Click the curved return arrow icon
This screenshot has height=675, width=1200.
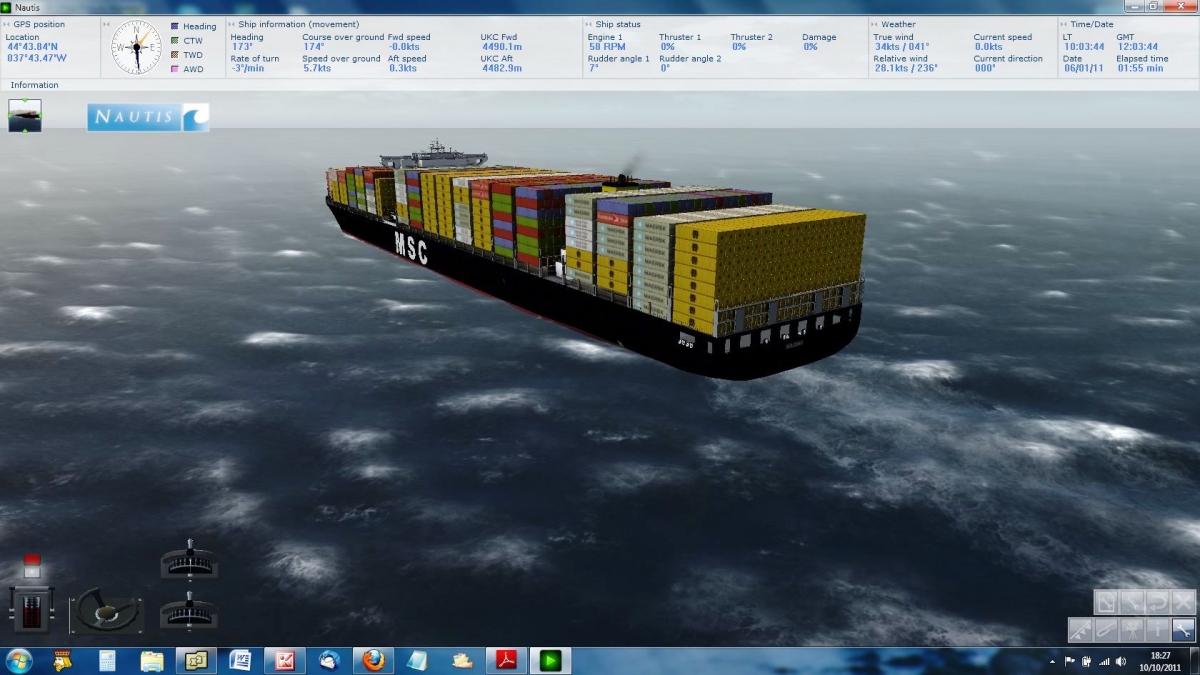tap(1157, 602)
